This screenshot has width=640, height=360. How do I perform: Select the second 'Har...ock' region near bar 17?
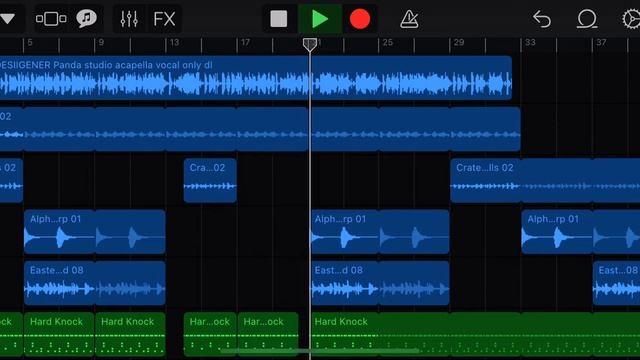(x=268, y=334)
